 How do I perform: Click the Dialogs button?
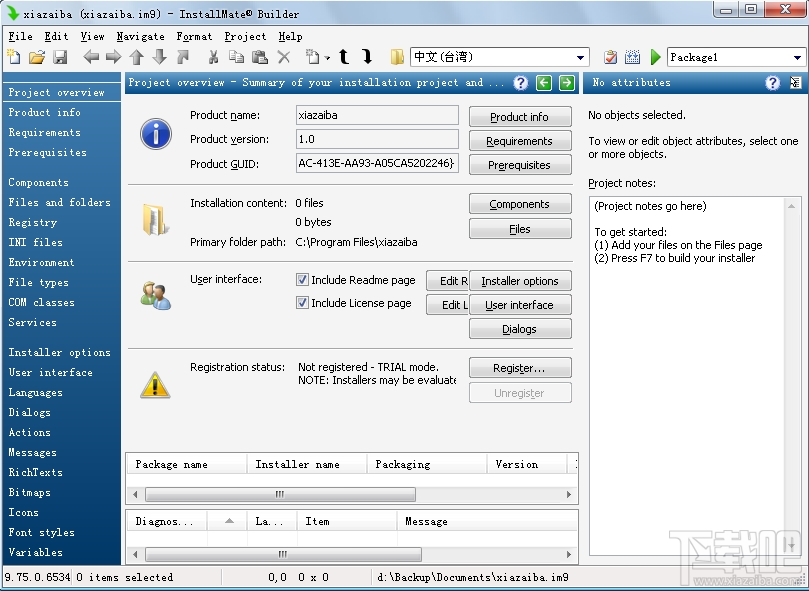520,329
